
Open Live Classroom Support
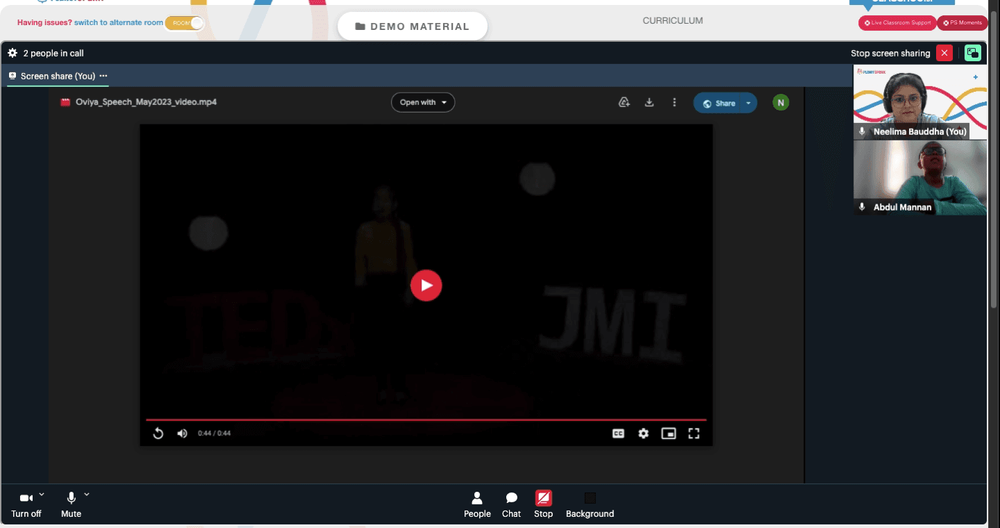pos(897,23)
